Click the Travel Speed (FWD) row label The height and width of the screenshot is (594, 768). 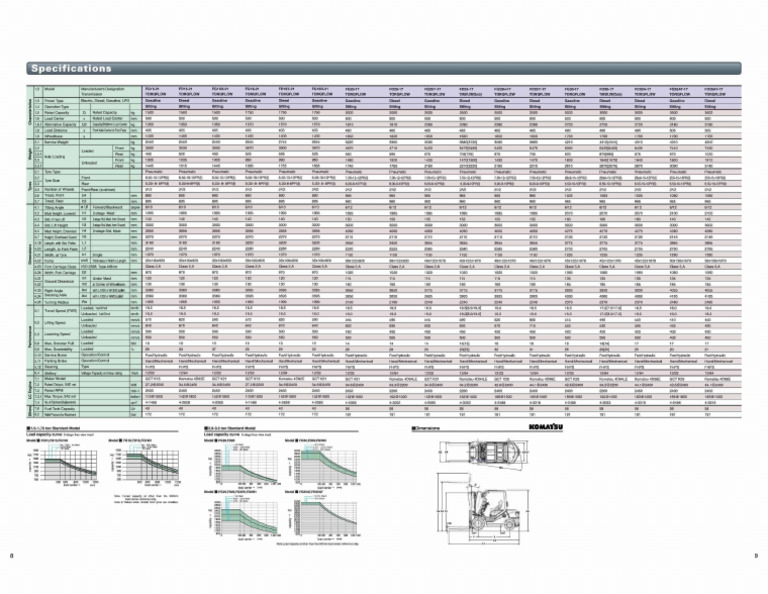(x=59, y=311)
